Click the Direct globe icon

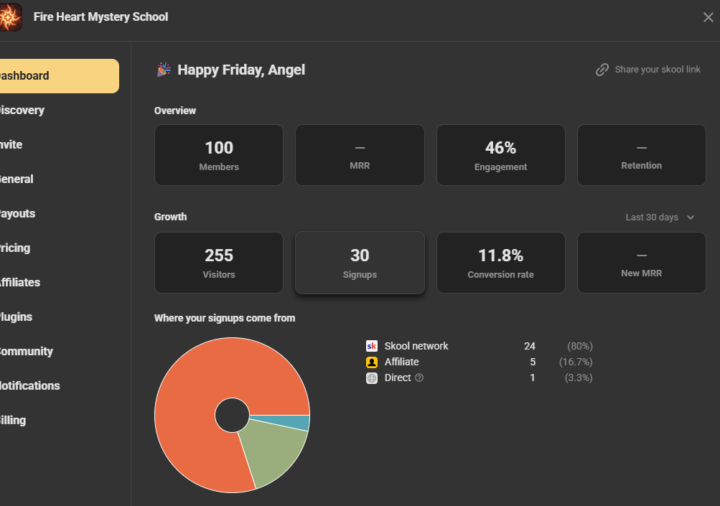click(371, 378)
